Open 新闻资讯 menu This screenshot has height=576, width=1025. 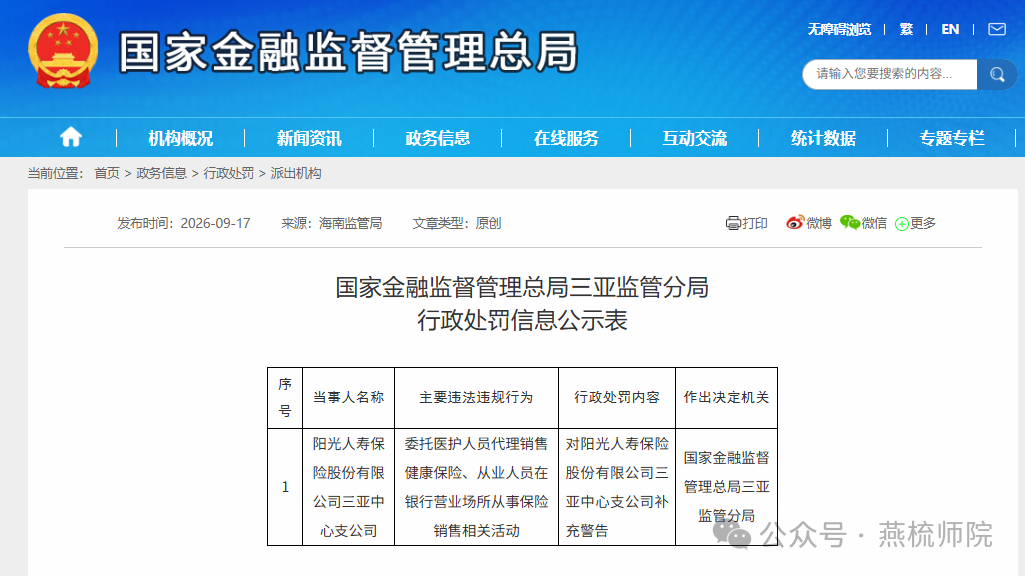[x=309, y=138]
